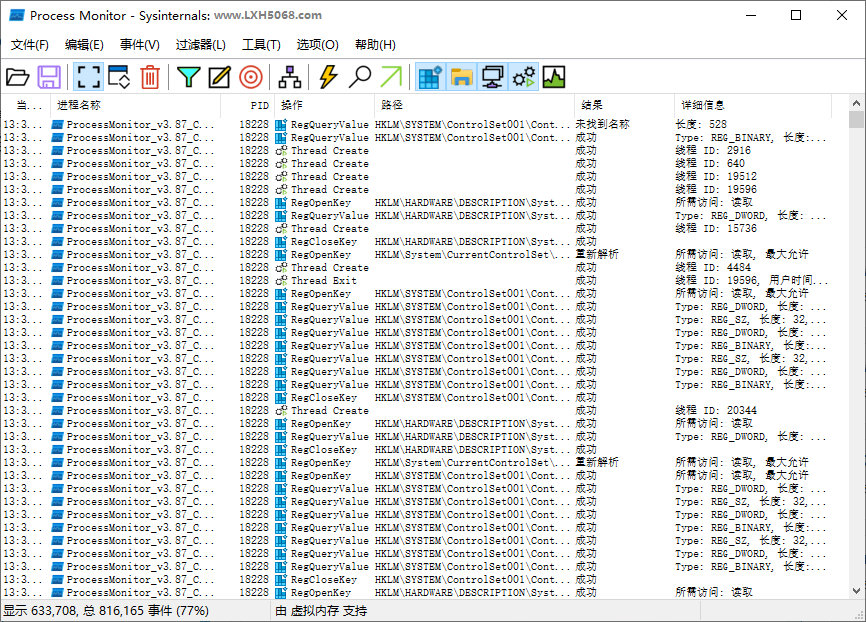Open the 文件(F) menu
The height and width of the screenshot is (622, 866).
tap(30, 45)
